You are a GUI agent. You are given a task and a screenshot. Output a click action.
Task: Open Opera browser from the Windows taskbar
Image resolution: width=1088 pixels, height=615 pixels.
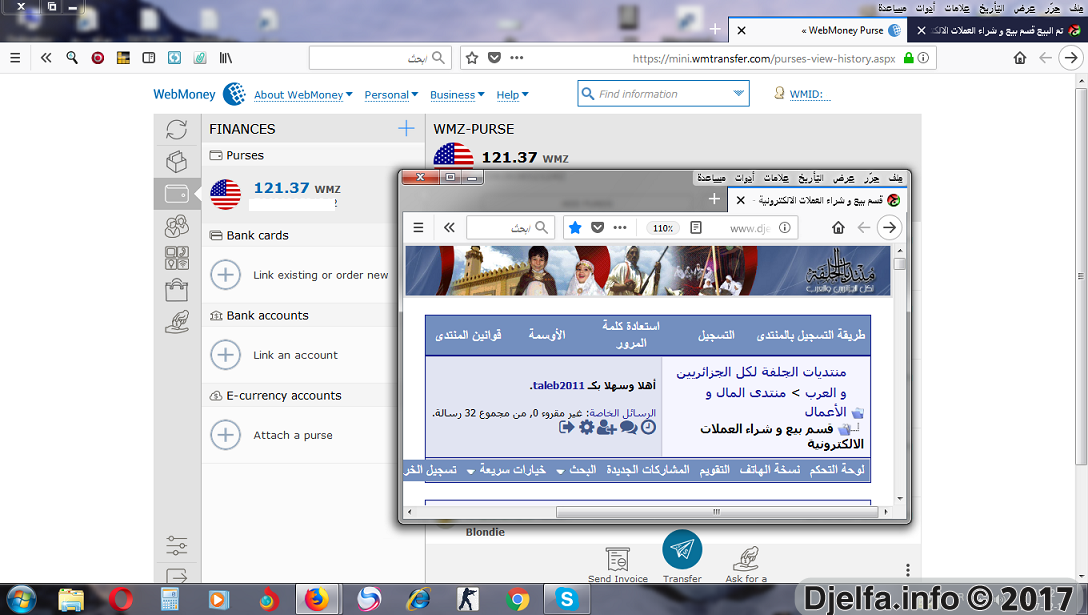point(121,599)
